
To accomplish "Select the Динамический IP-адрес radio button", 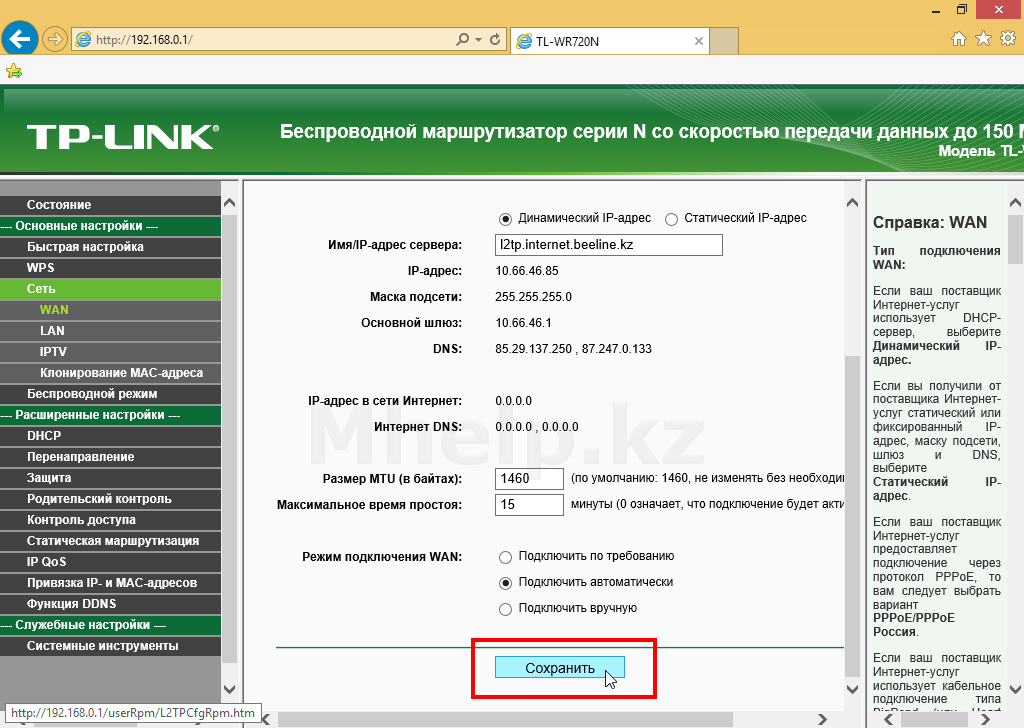I will click(506, 219).
